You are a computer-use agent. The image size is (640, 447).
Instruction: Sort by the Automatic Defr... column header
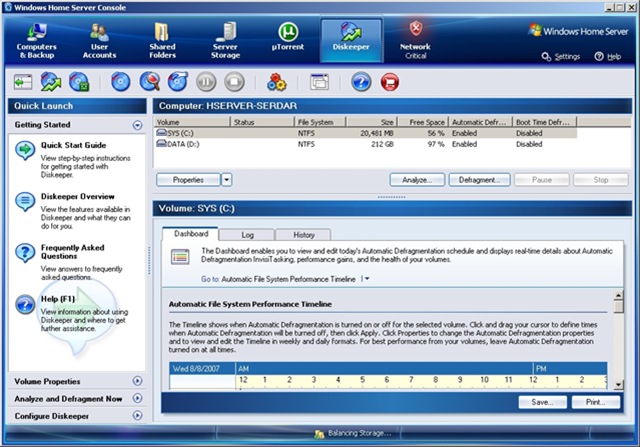point(480,122)
